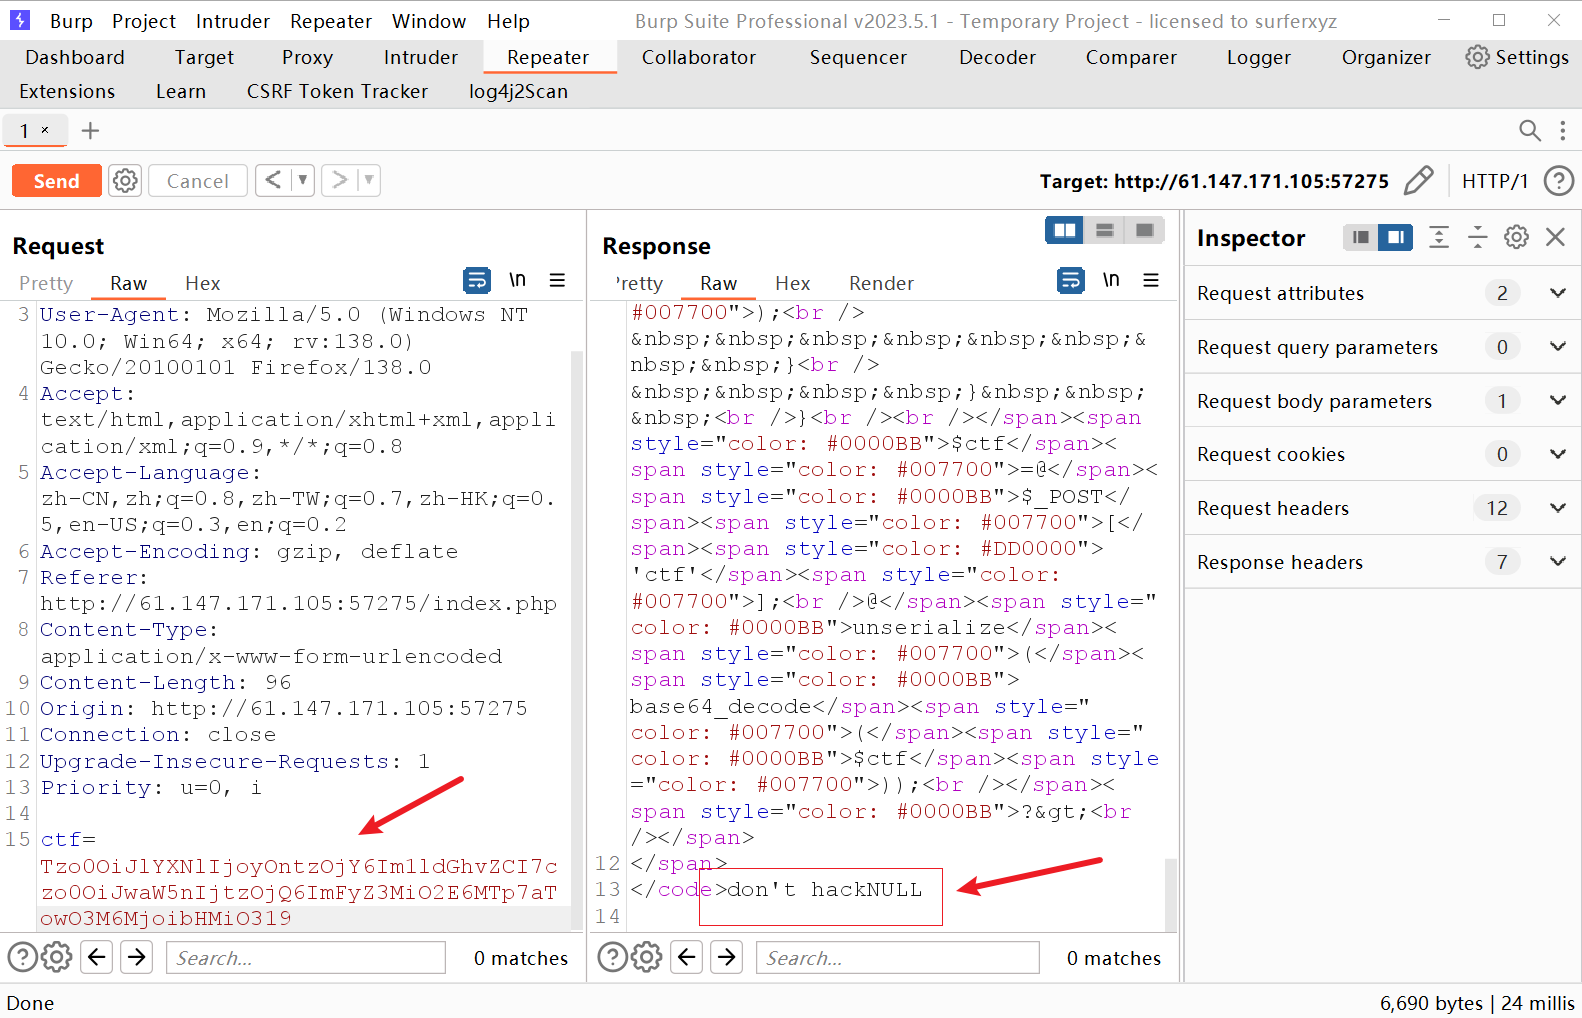Close Repeater tab 1

click(x=45, y=130)
